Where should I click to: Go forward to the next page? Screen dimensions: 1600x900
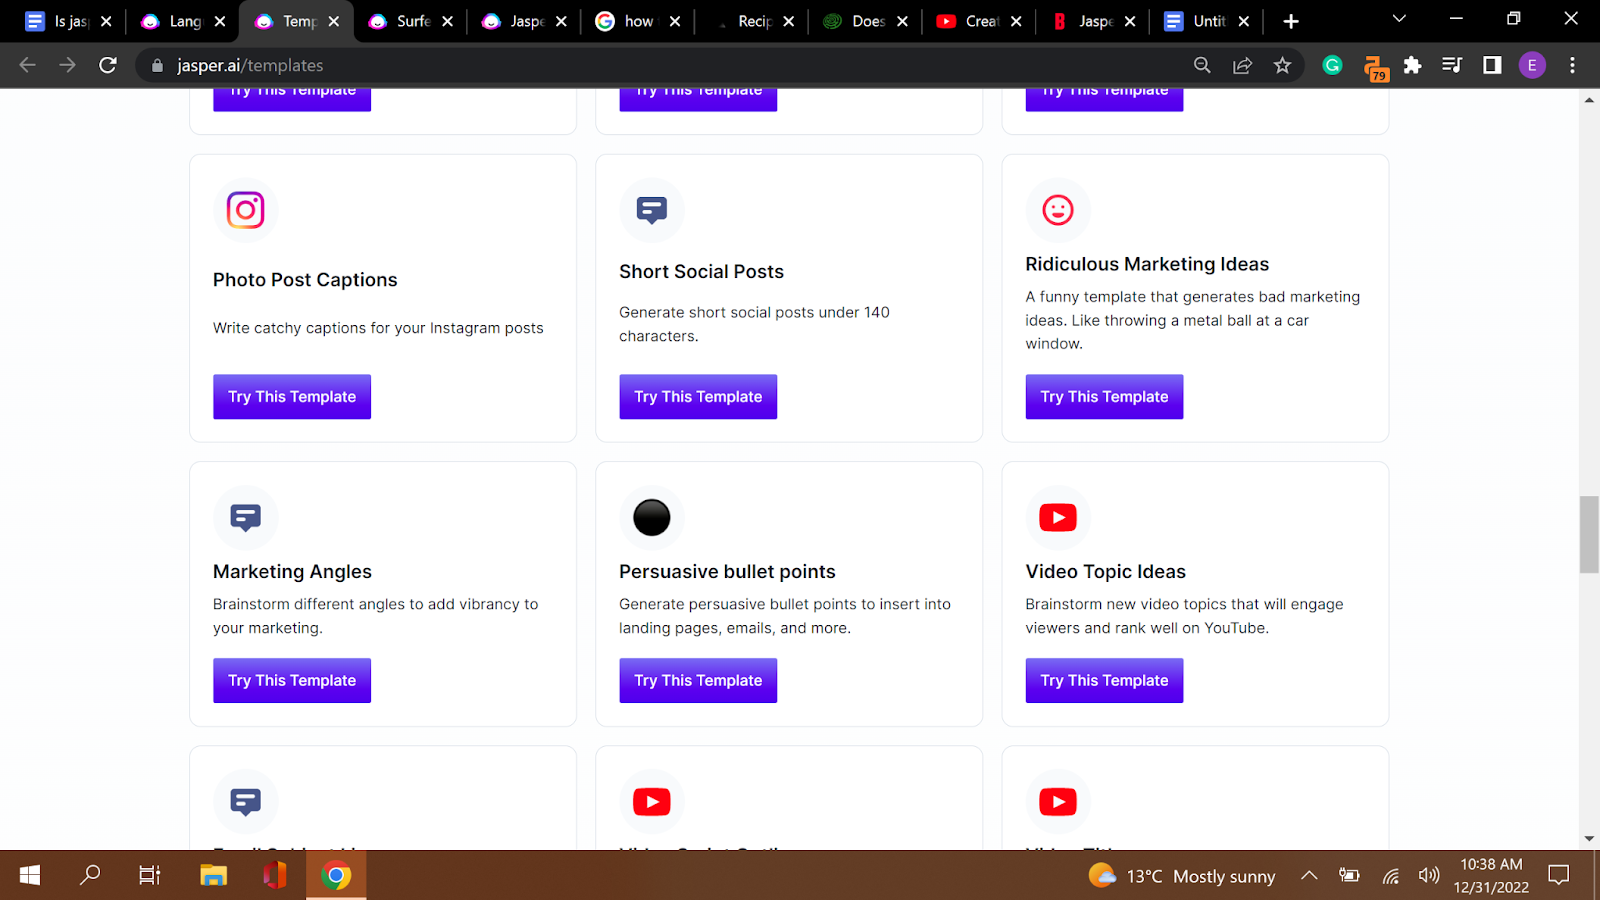(67, 65)
